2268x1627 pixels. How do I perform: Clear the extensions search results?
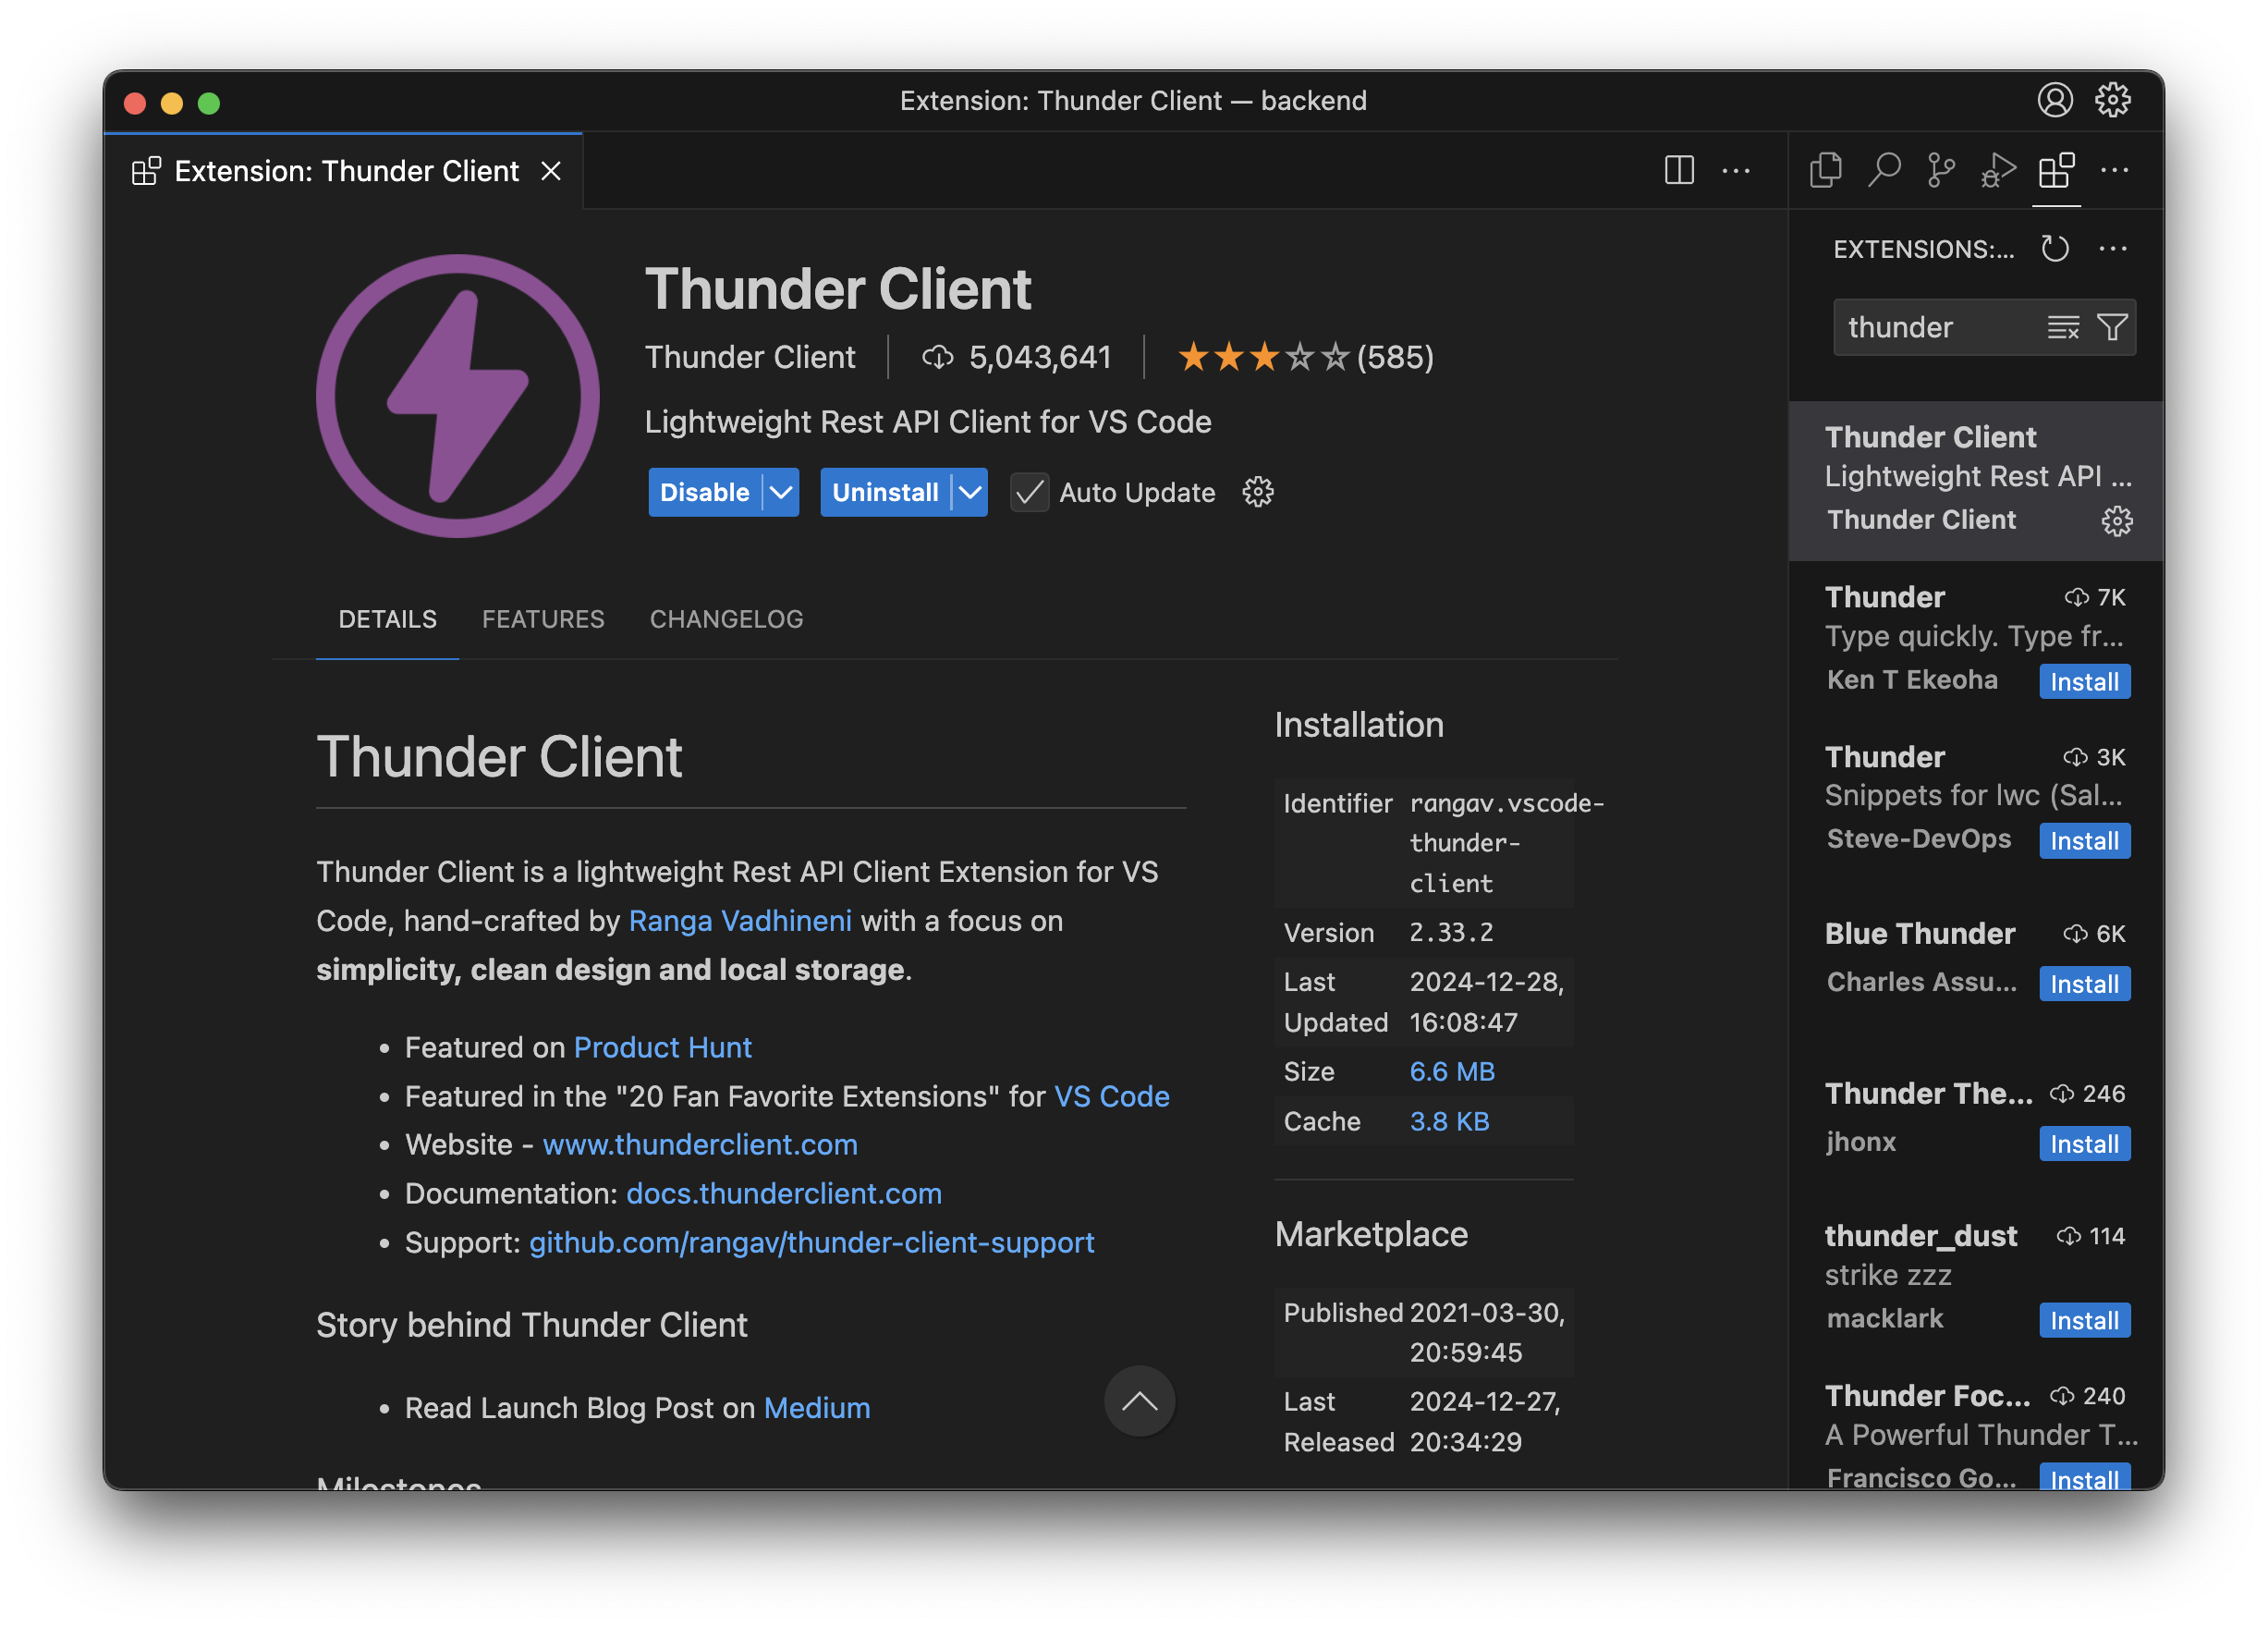(2063, 327)
